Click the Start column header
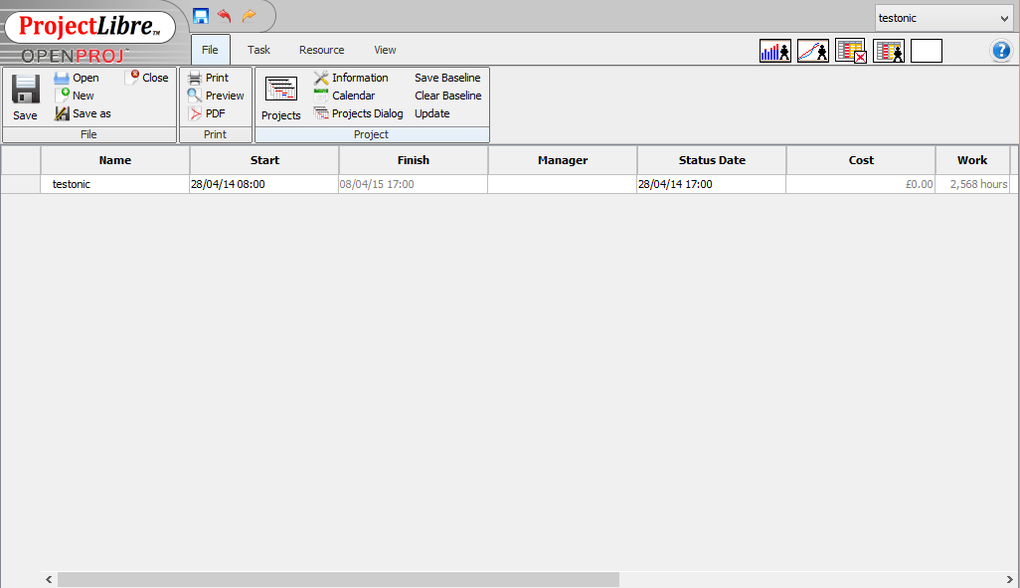 265,160
